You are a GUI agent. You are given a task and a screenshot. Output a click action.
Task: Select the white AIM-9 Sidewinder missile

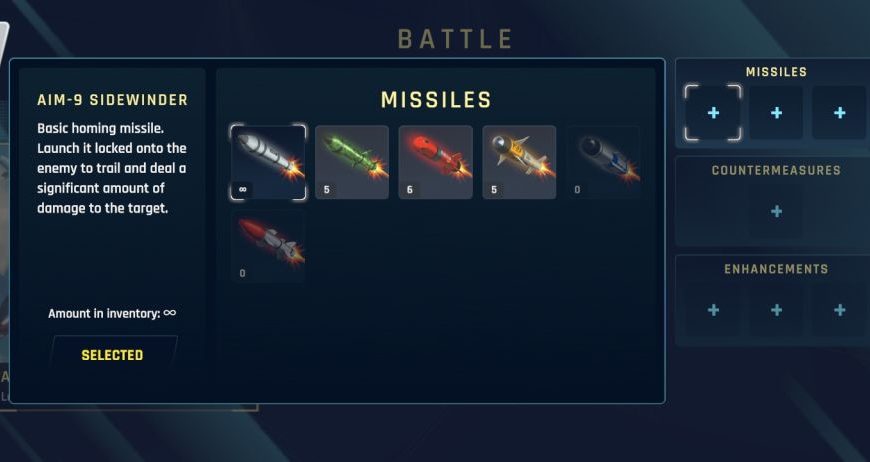pyautogui.click(x=268, y=162)
